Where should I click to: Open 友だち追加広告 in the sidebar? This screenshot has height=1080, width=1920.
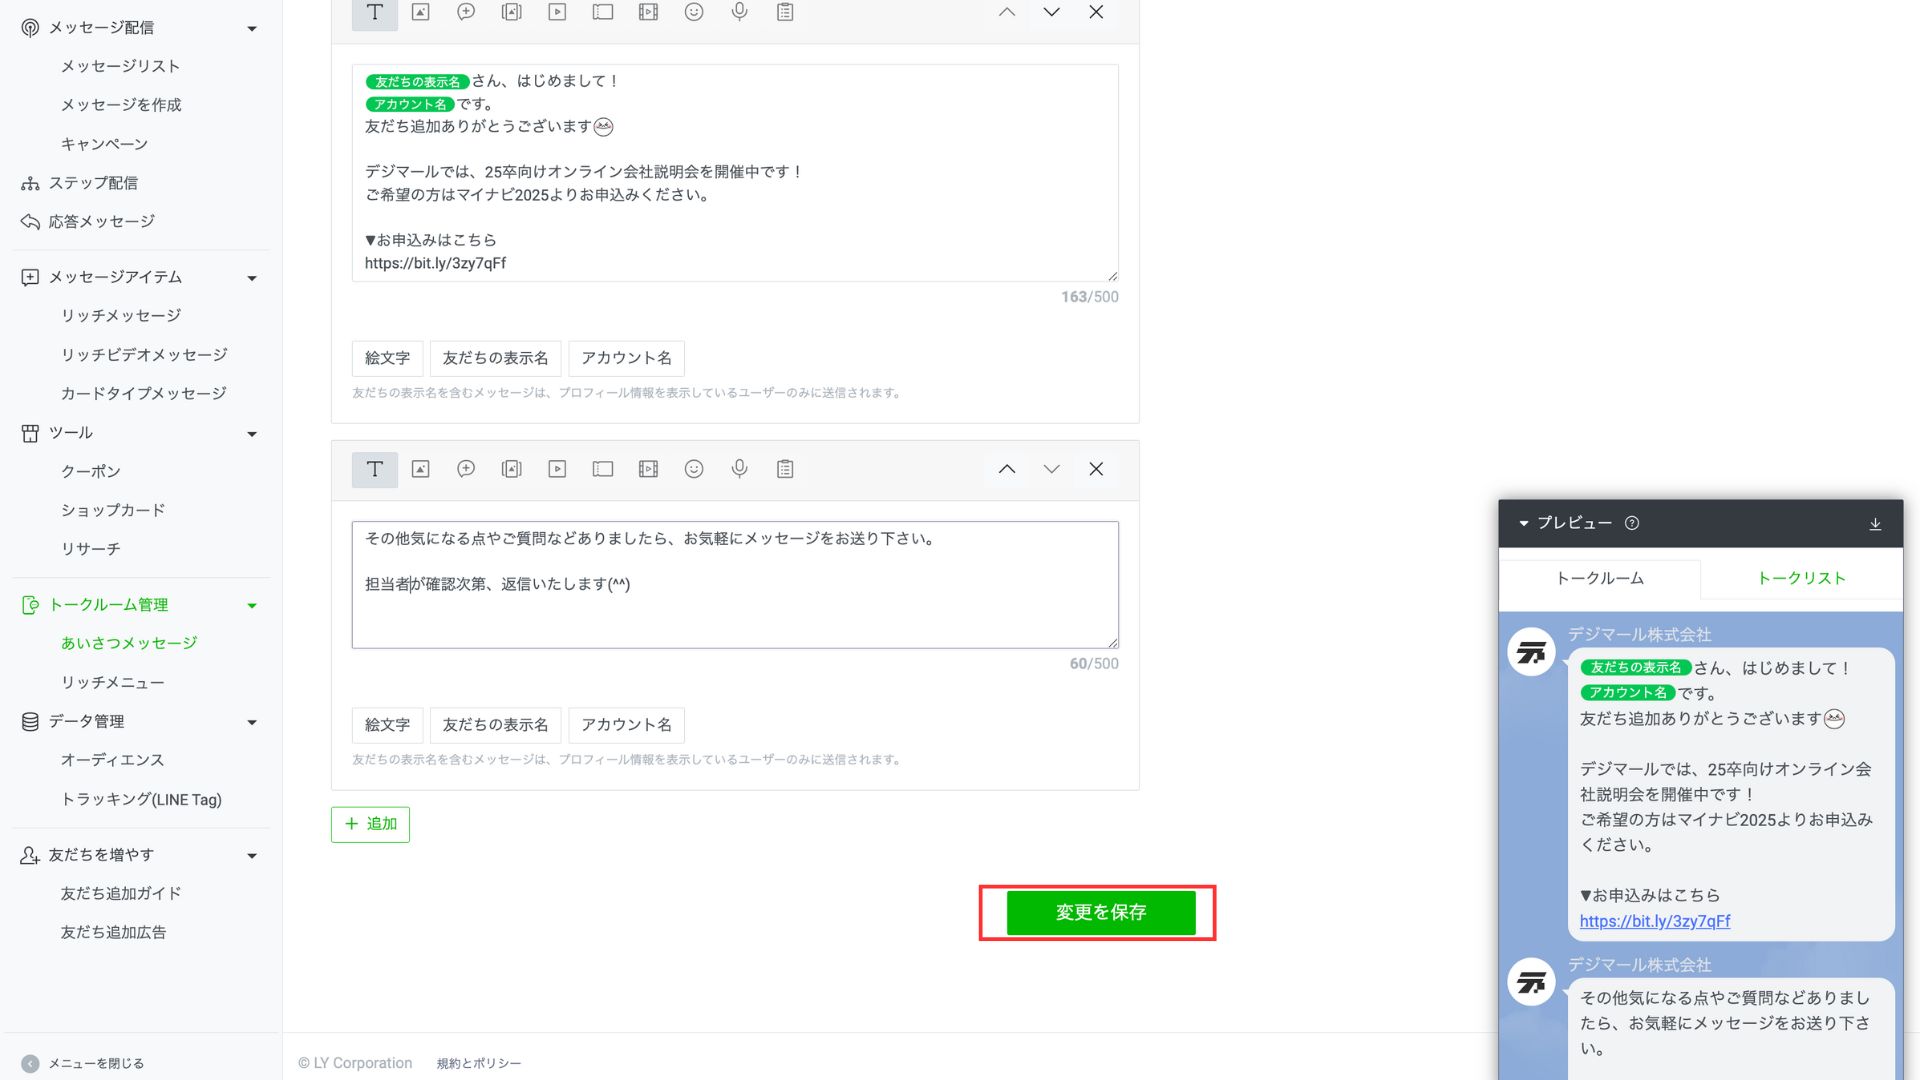(113, 932)
